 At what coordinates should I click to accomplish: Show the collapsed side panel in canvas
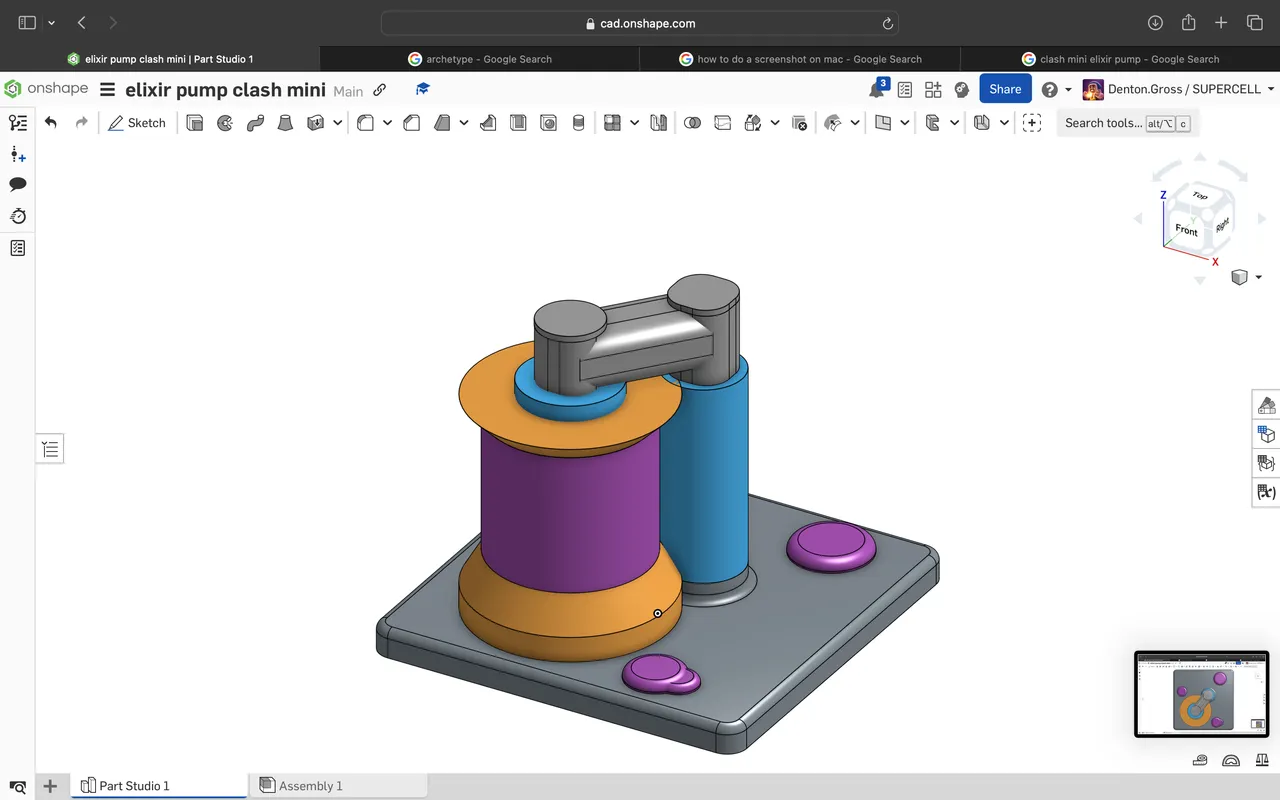(51, 450)
